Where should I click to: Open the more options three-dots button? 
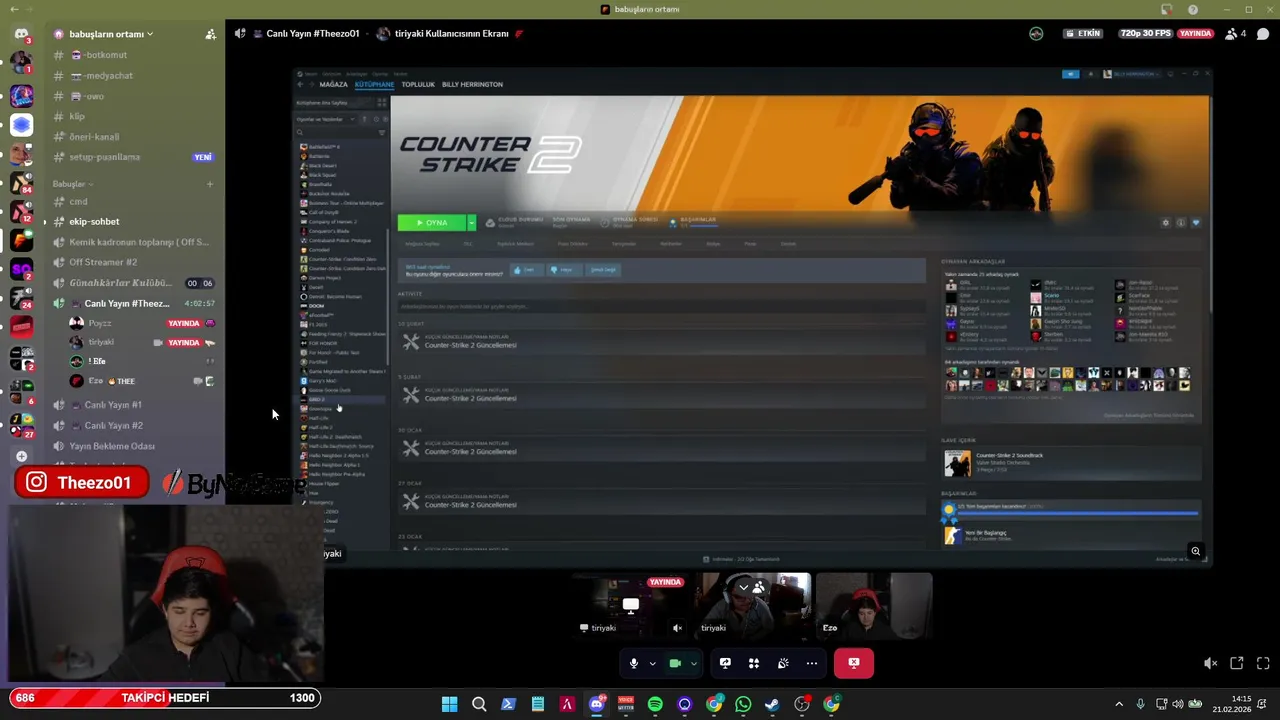(x=812, y=663)
